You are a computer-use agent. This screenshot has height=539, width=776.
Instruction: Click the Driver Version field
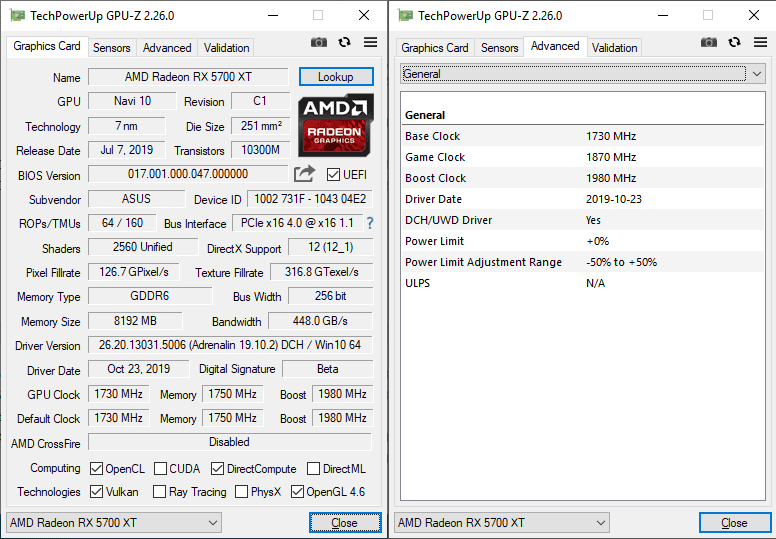coord(230,345)
